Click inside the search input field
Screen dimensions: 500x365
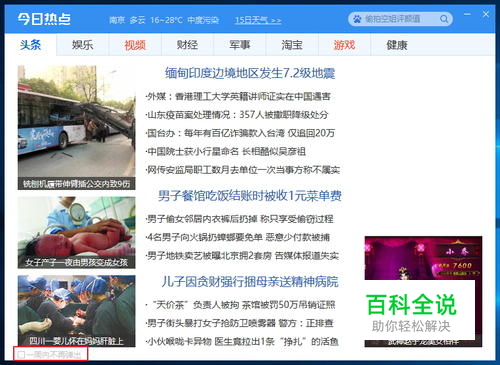[400, 19]
